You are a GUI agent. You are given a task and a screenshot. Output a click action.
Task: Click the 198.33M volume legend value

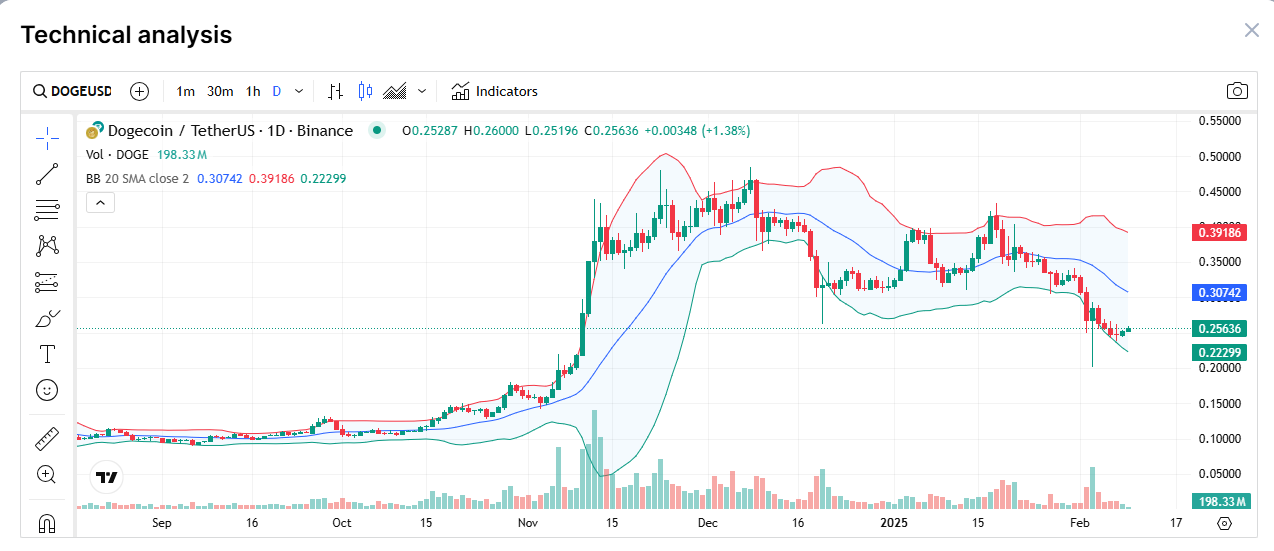click(182, 155)
